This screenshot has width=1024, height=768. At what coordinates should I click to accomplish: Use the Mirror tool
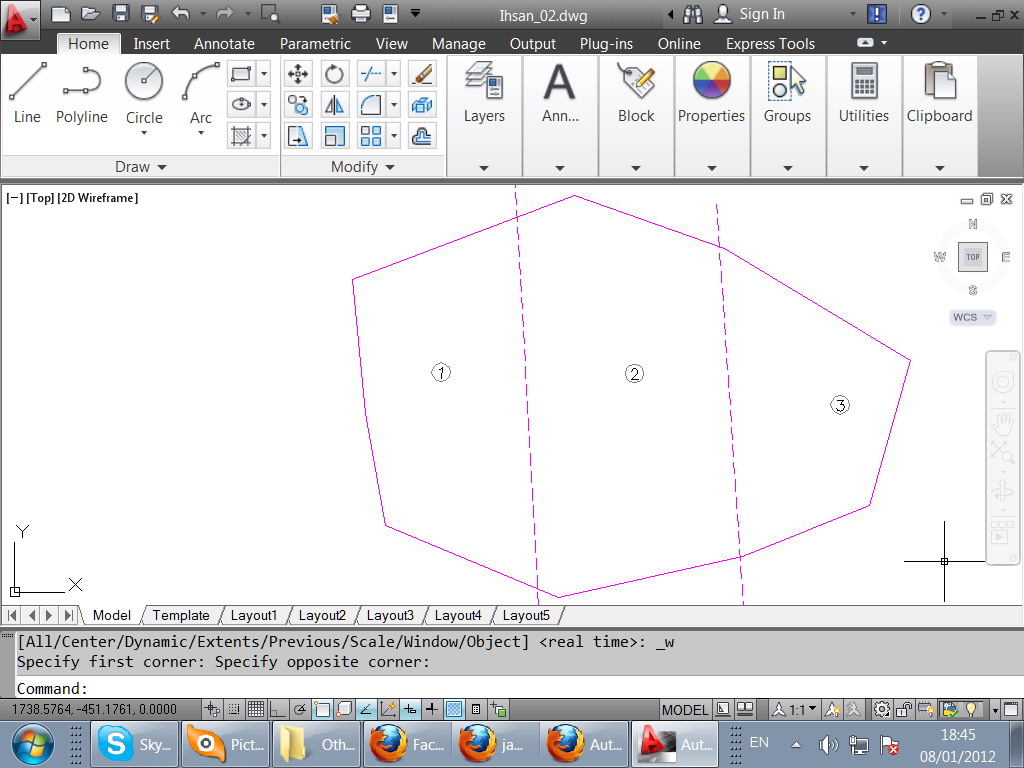334,105
